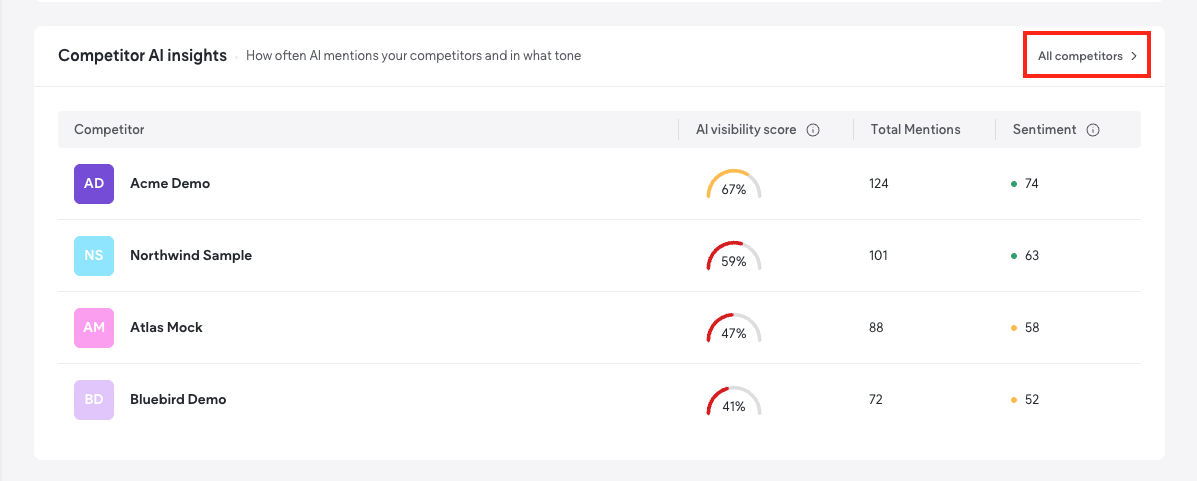Open the Bluebird Demo competitor row
Viewport: 1197px width, 481px height.
(x=599, y=399)
